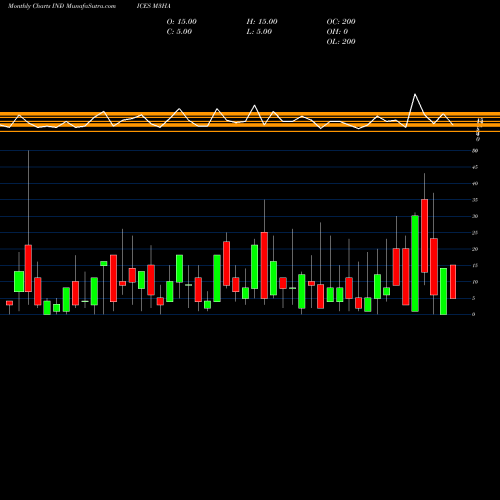Click the 'OL: 200' reading

pos(341,42)
